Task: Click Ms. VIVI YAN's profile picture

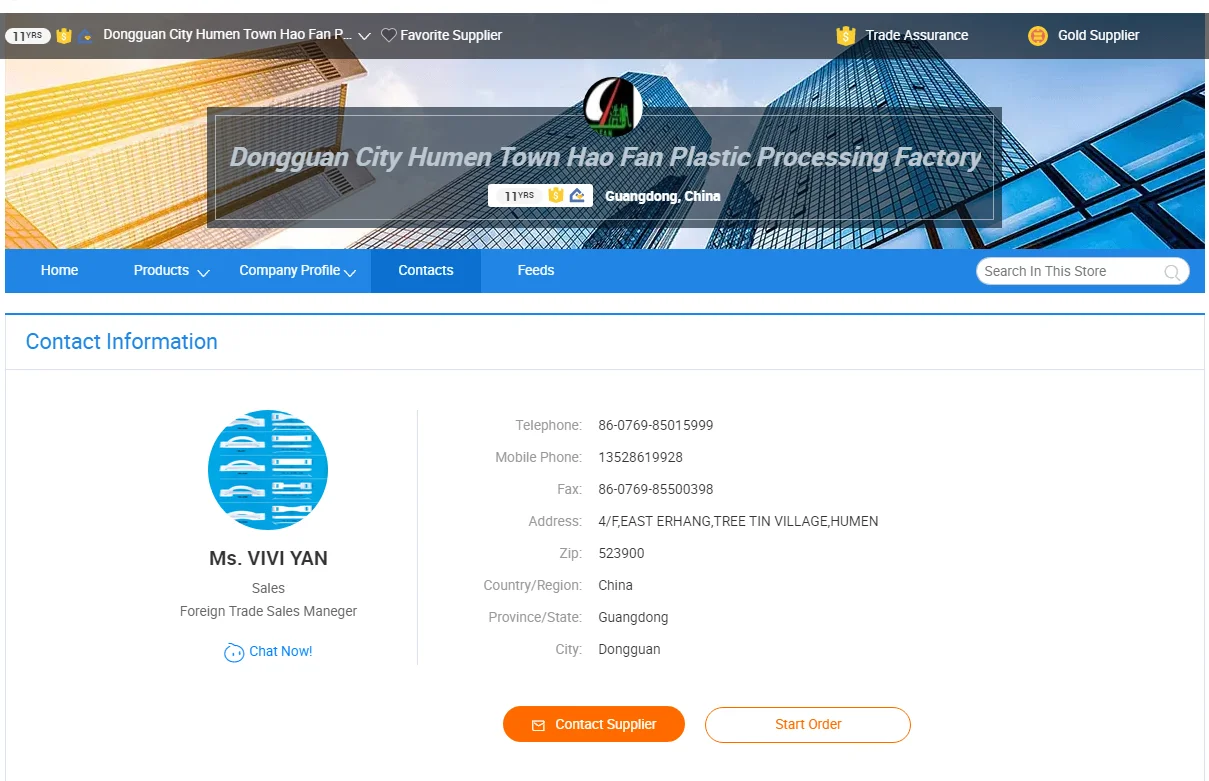Action: pyautogui.click(x=268, y=470)
